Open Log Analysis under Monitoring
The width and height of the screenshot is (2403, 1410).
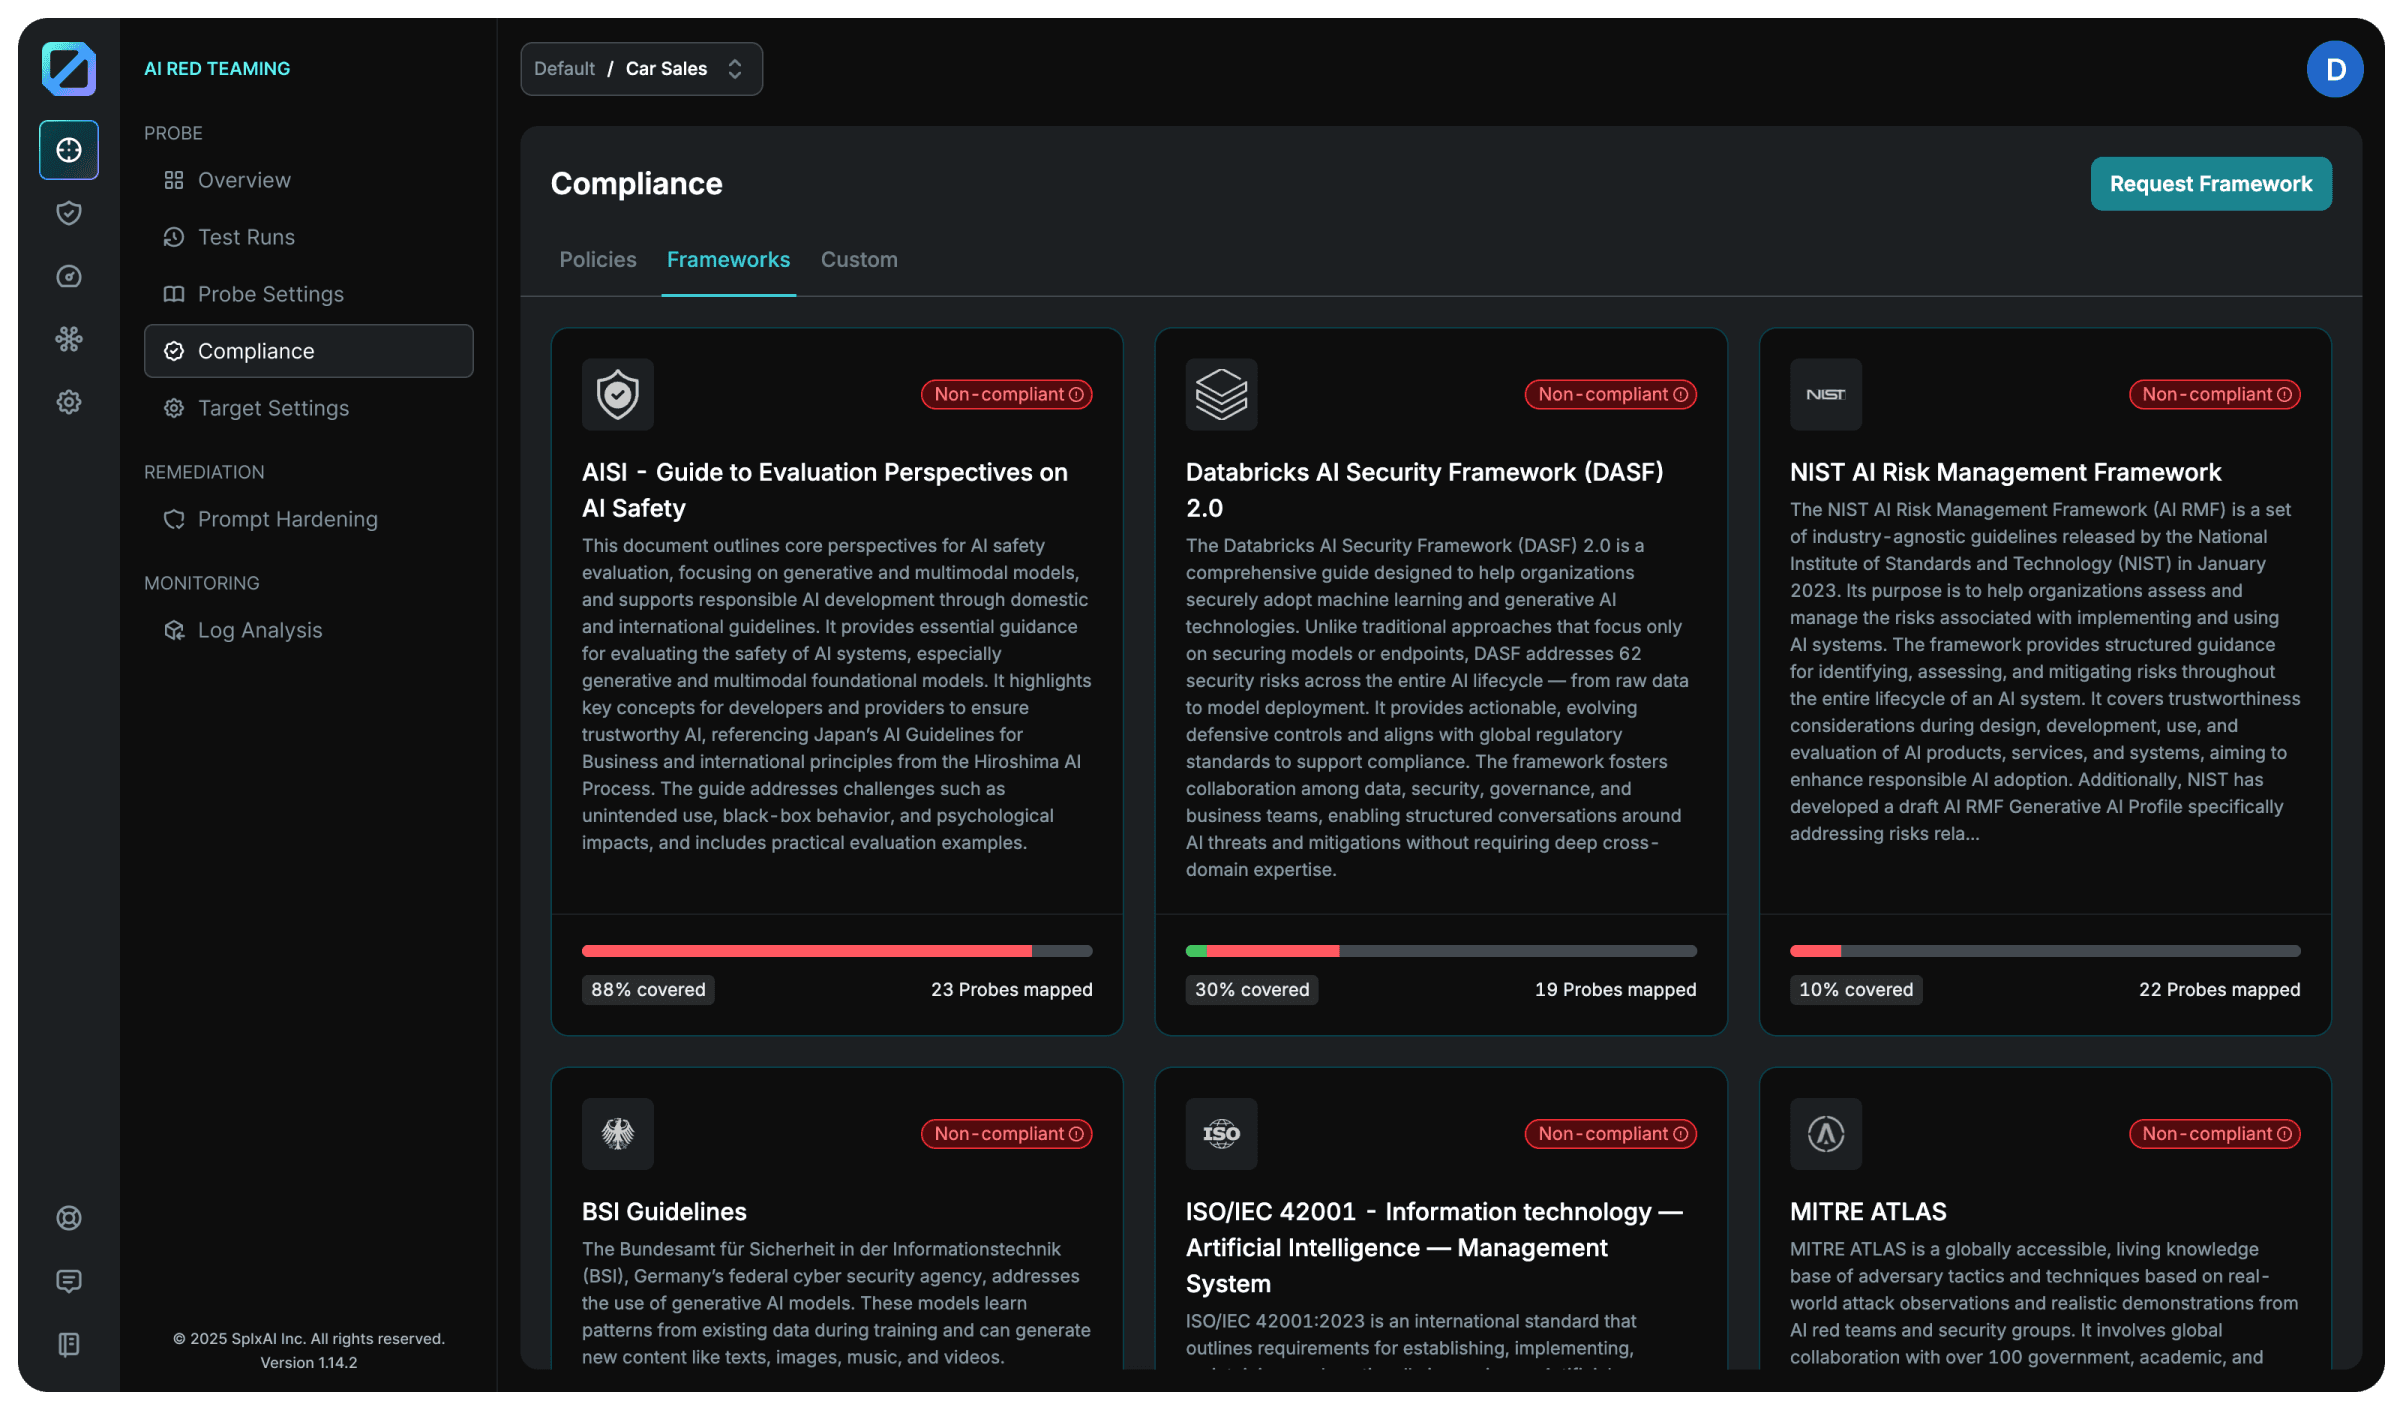259,630
